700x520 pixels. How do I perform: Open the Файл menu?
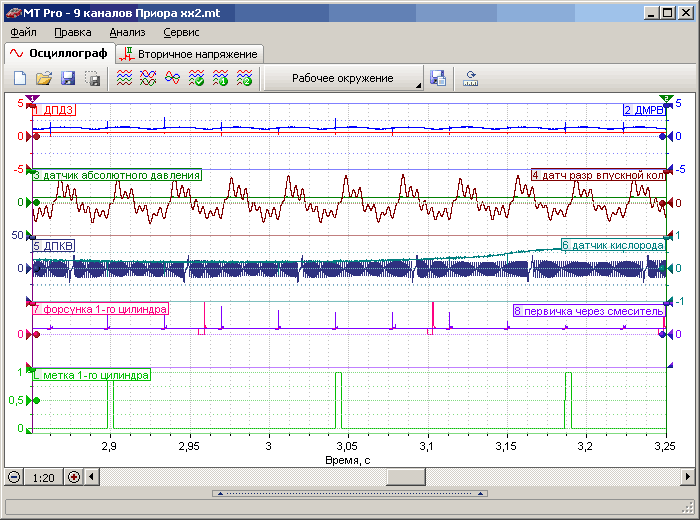[x=23, y=32]
